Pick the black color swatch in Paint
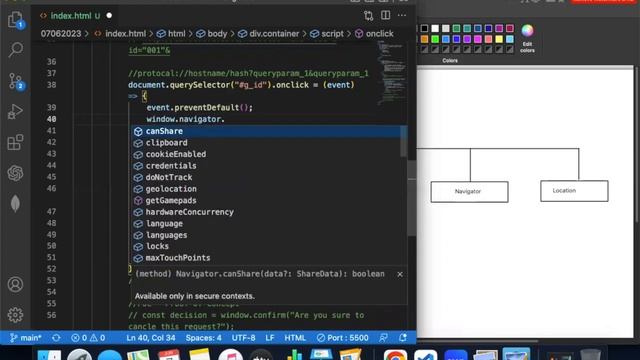The image size is (640, 360). (424, 28)
